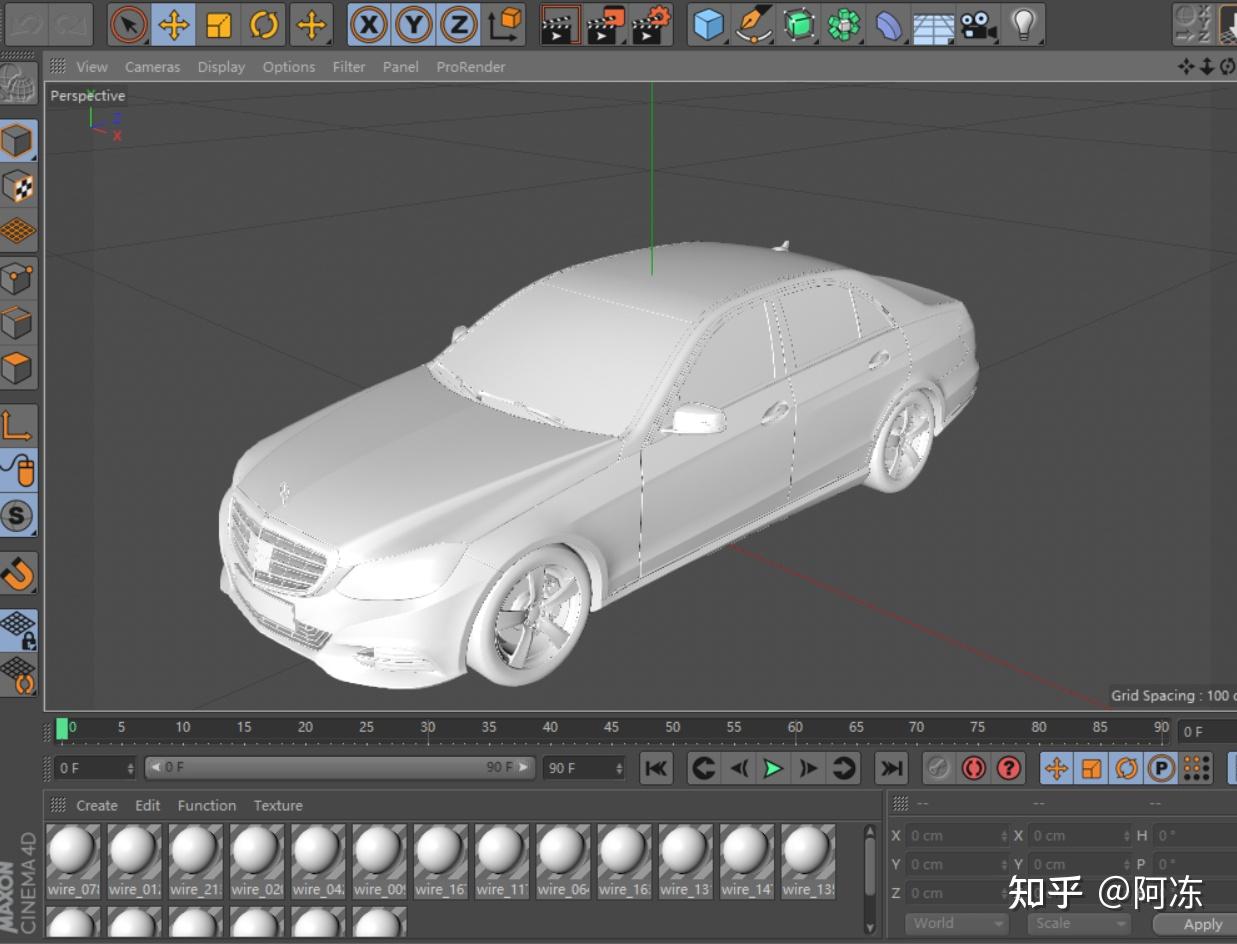
Task: Add a Light using the bulb icon
Action: click(x=1022, y=24)
